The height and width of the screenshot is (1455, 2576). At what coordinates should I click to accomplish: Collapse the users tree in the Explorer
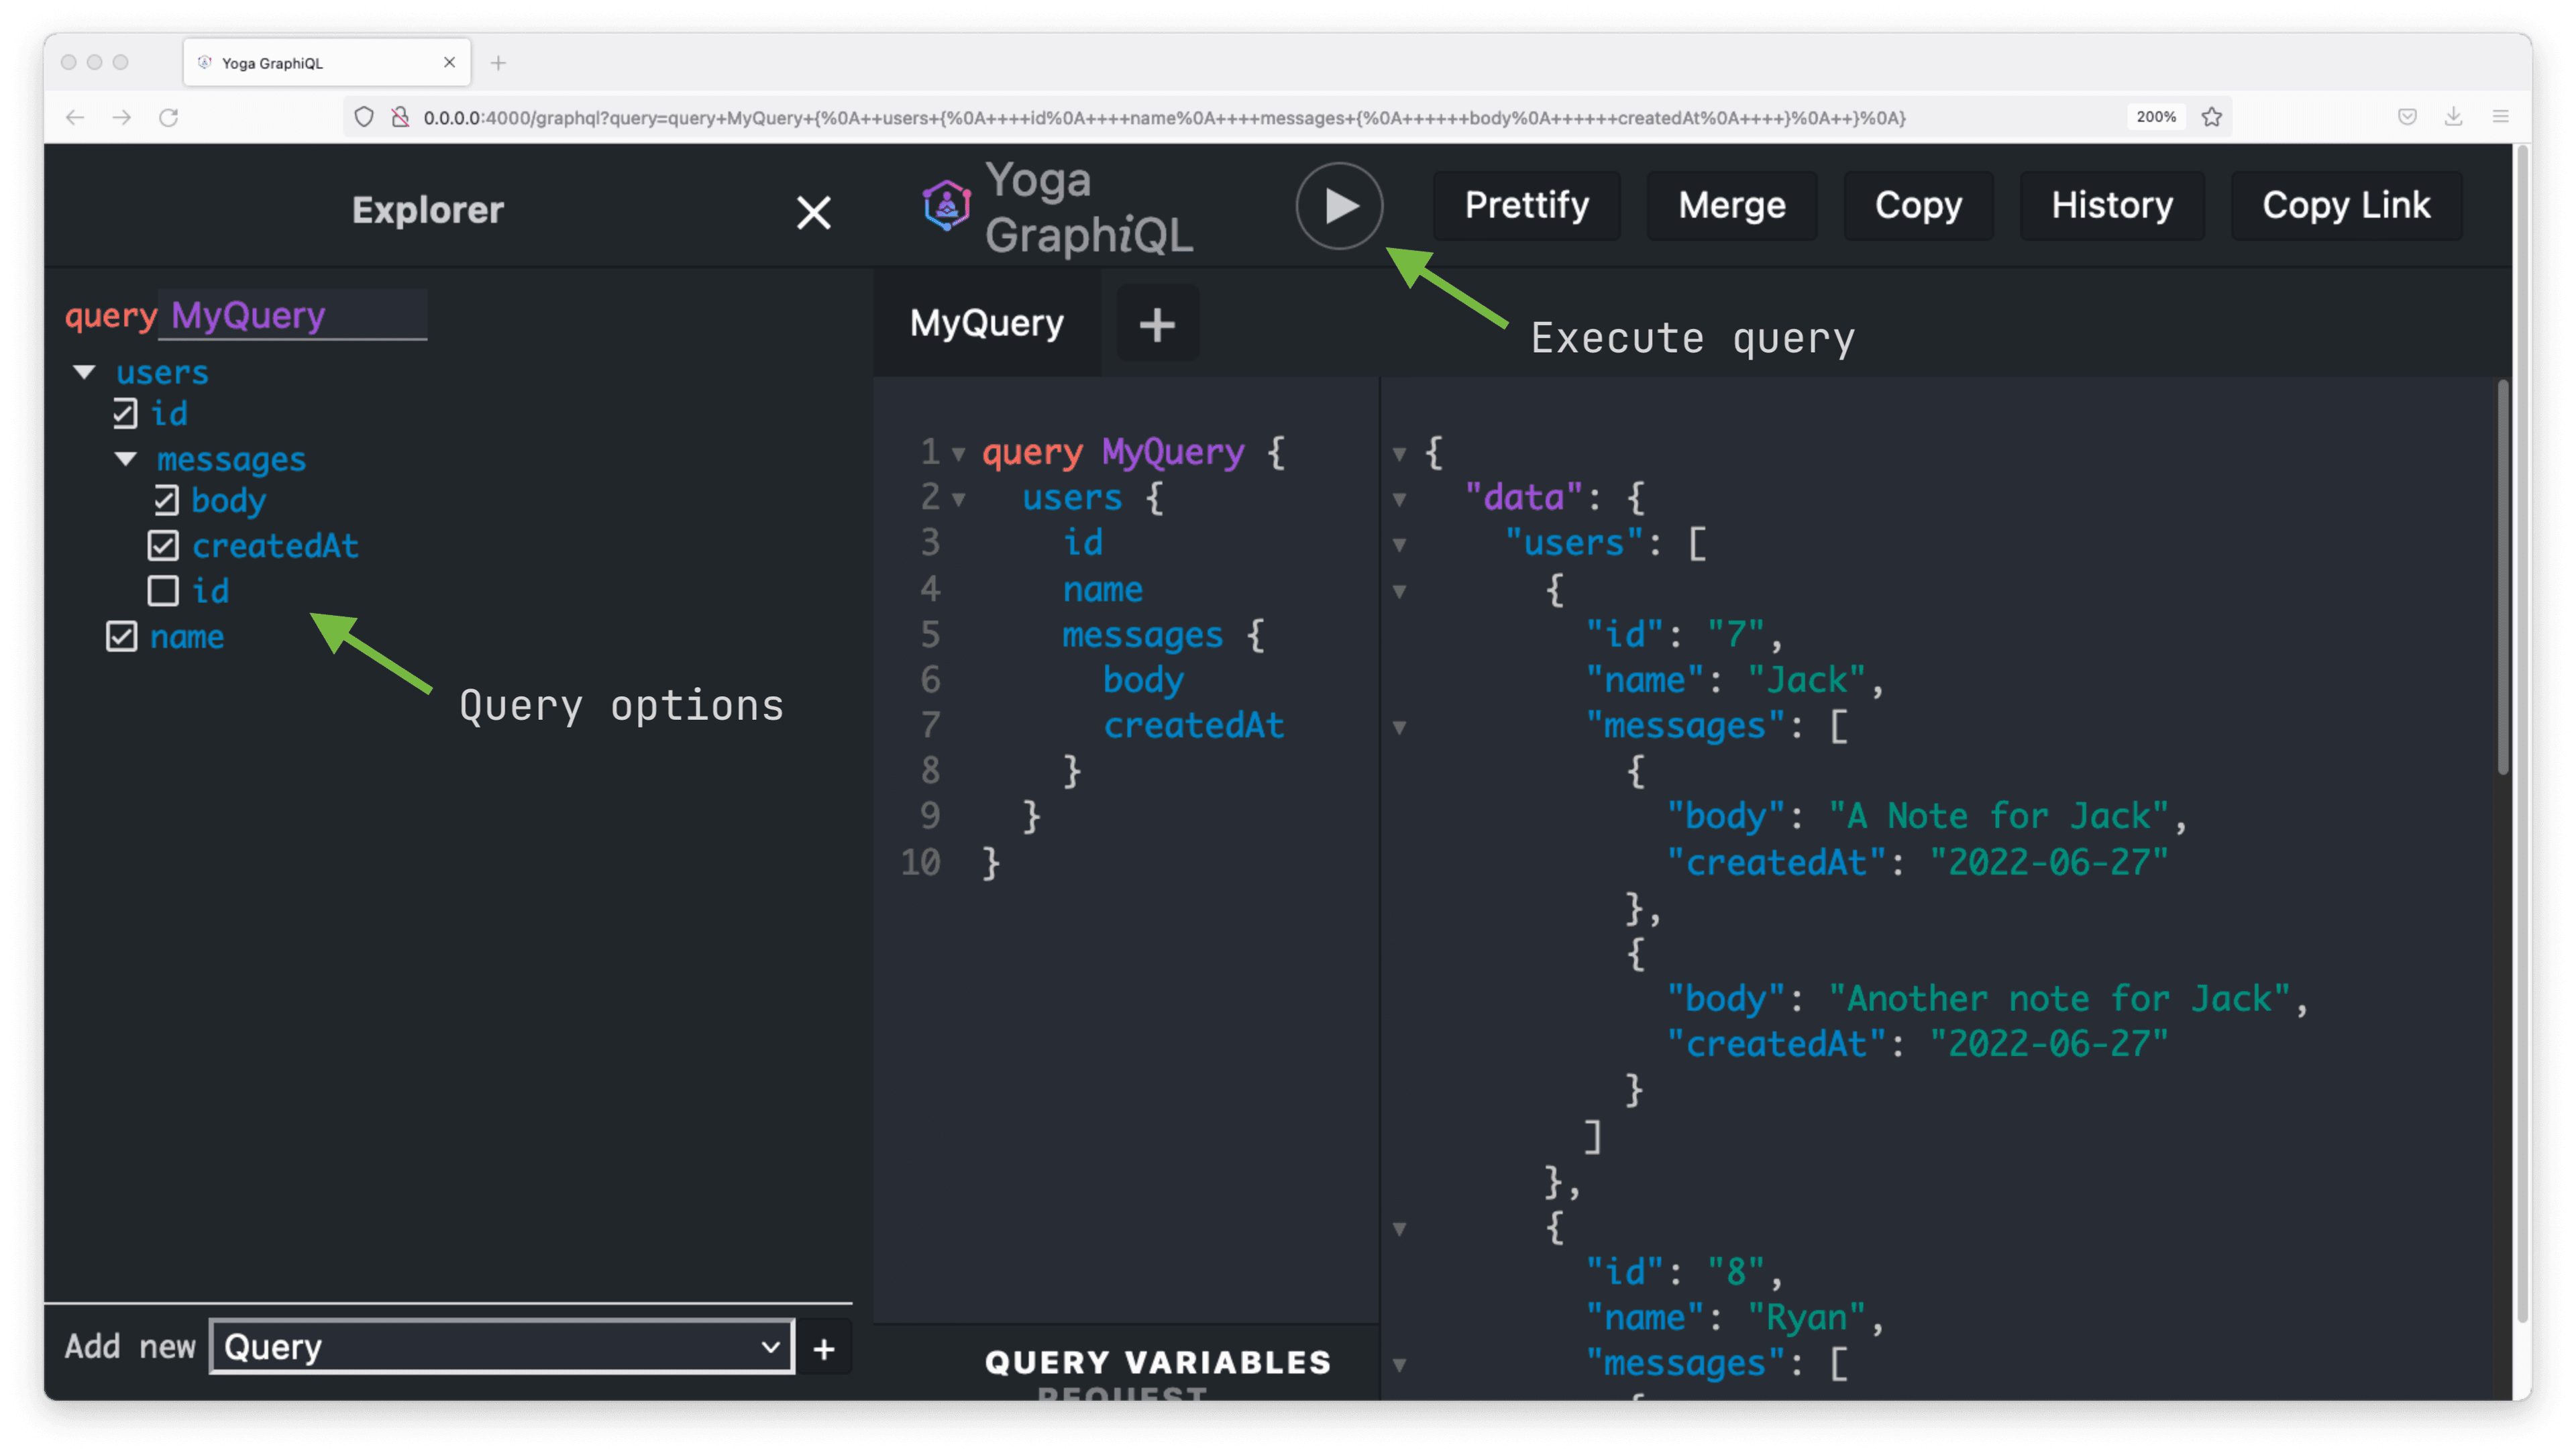pyautogui.click(x=85, y=372)
